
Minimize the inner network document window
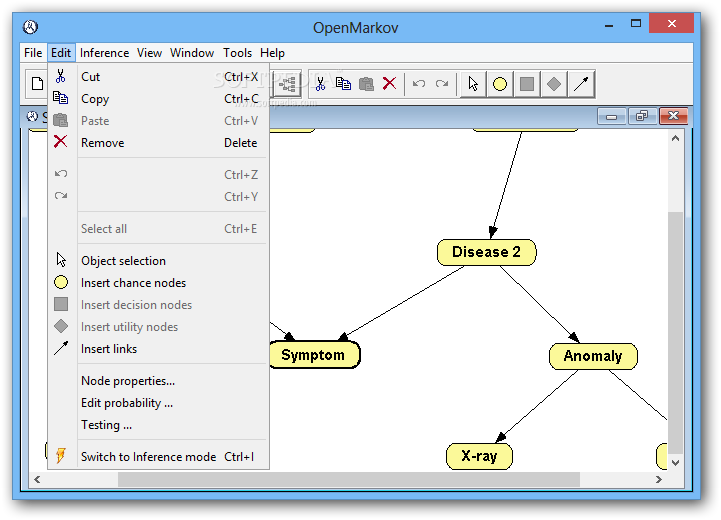click(611, 116)
